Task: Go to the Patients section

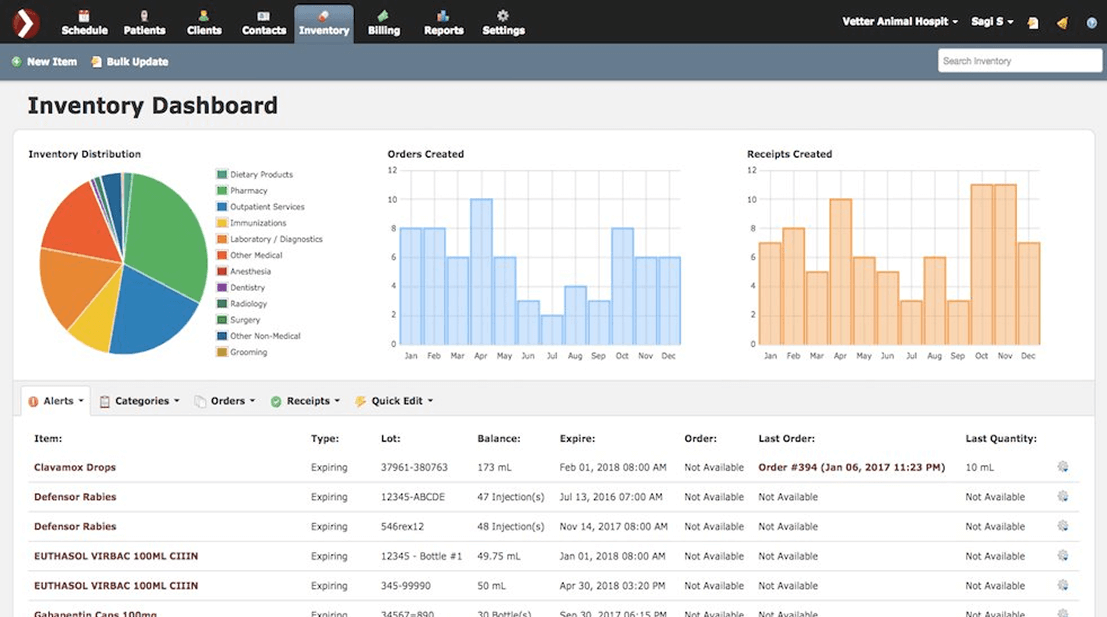Action: coord(144,22)
